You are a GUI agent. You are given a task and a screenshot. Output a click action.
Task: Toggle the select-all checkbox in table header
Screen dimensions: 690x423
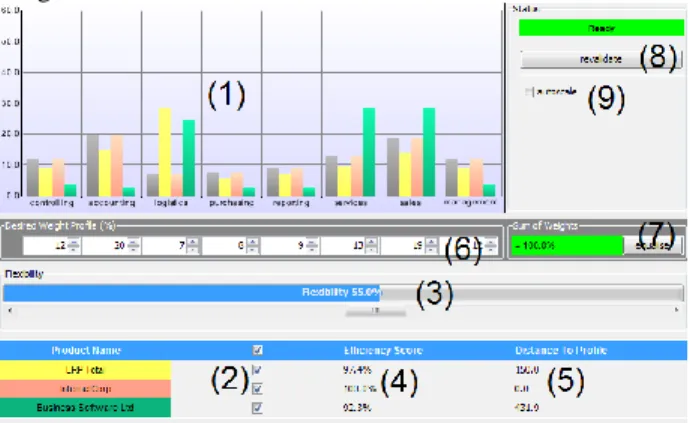coord(257,350)
